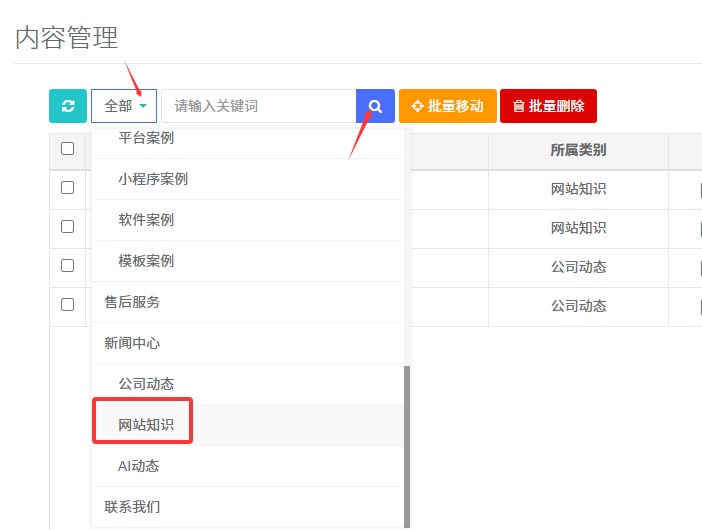Choose 模板案例 in the dropdown list
This screenshot has width=702, height=530.
146,261
